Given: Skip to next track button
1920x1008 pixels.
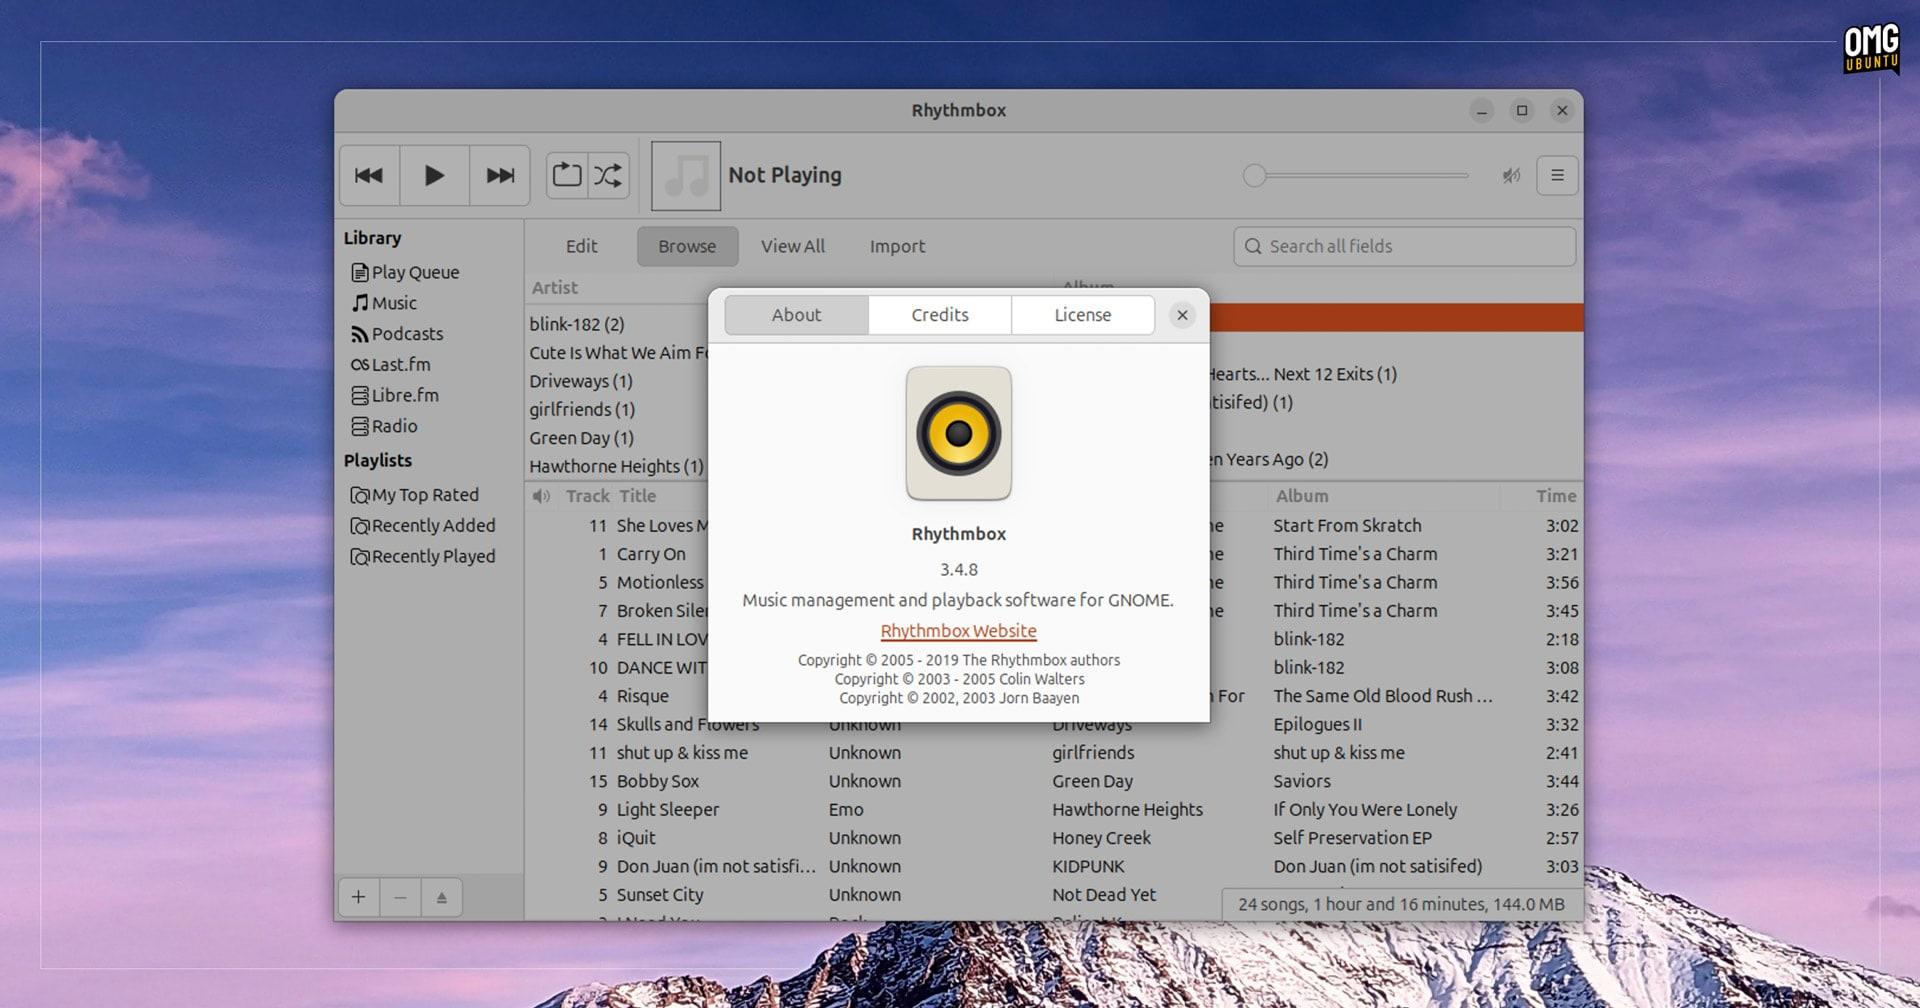Looking at the screenshot, I should click(x=500, y=176).
